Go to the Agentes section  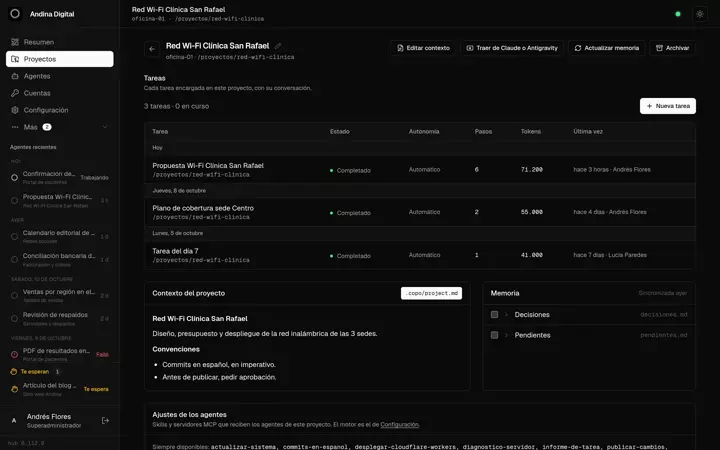click(60, 76)
